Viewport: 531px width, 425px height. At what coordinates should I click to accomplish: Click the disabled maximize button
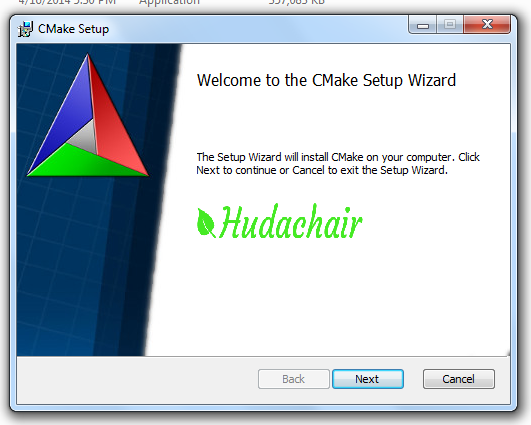[450, 25]
